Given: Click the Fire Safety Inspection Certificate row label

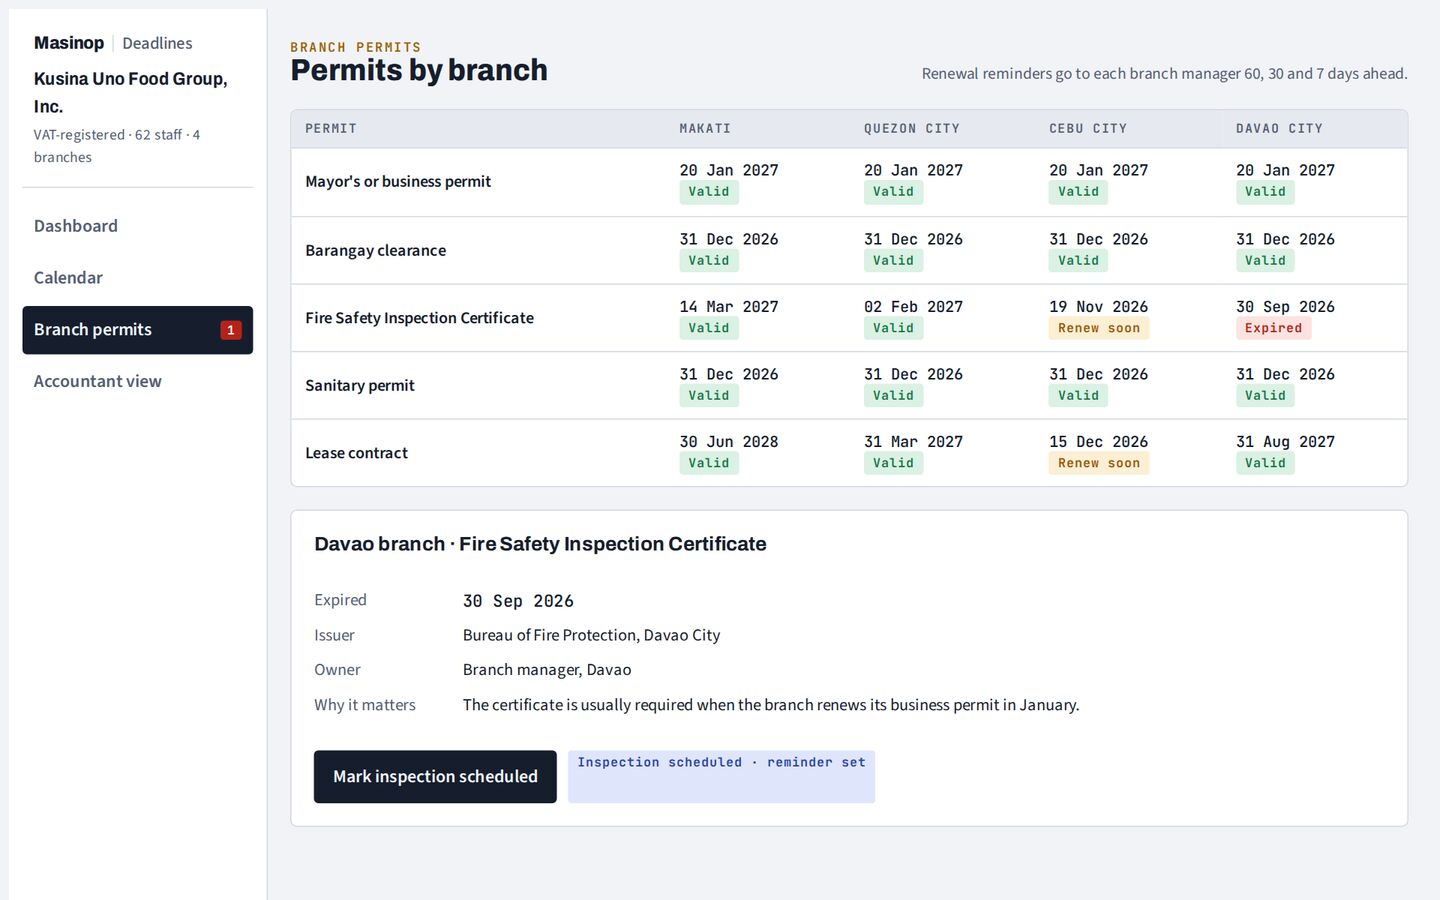Looking at the screenshot, I should coord(420,318).
